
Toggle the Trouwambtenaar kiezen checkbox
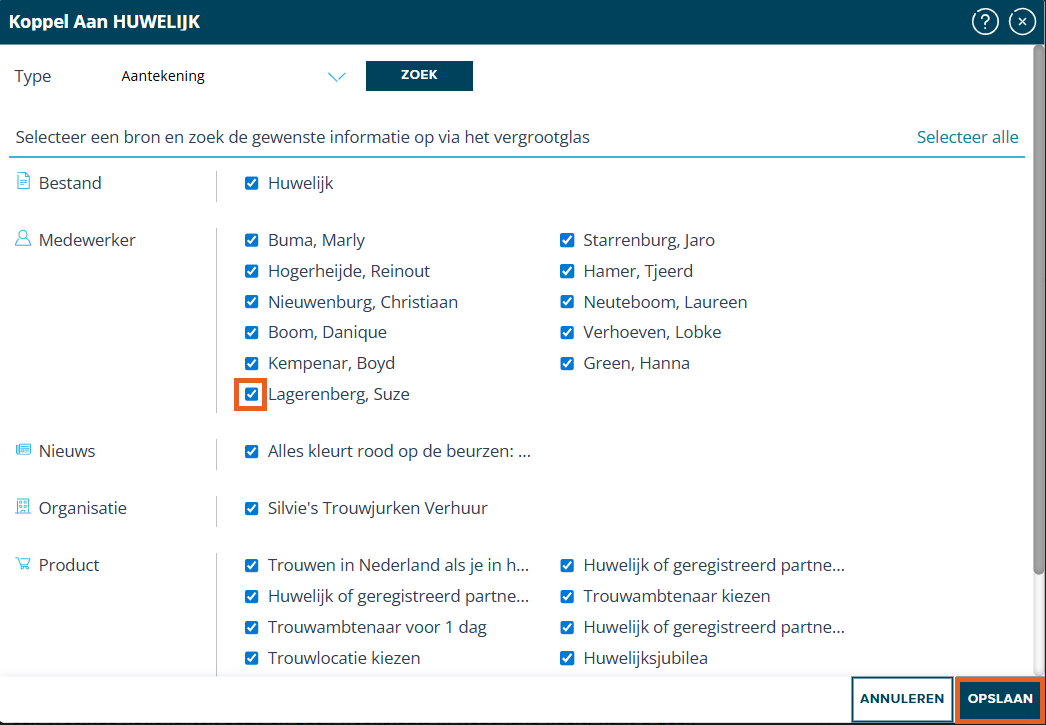tap(567, 596)
